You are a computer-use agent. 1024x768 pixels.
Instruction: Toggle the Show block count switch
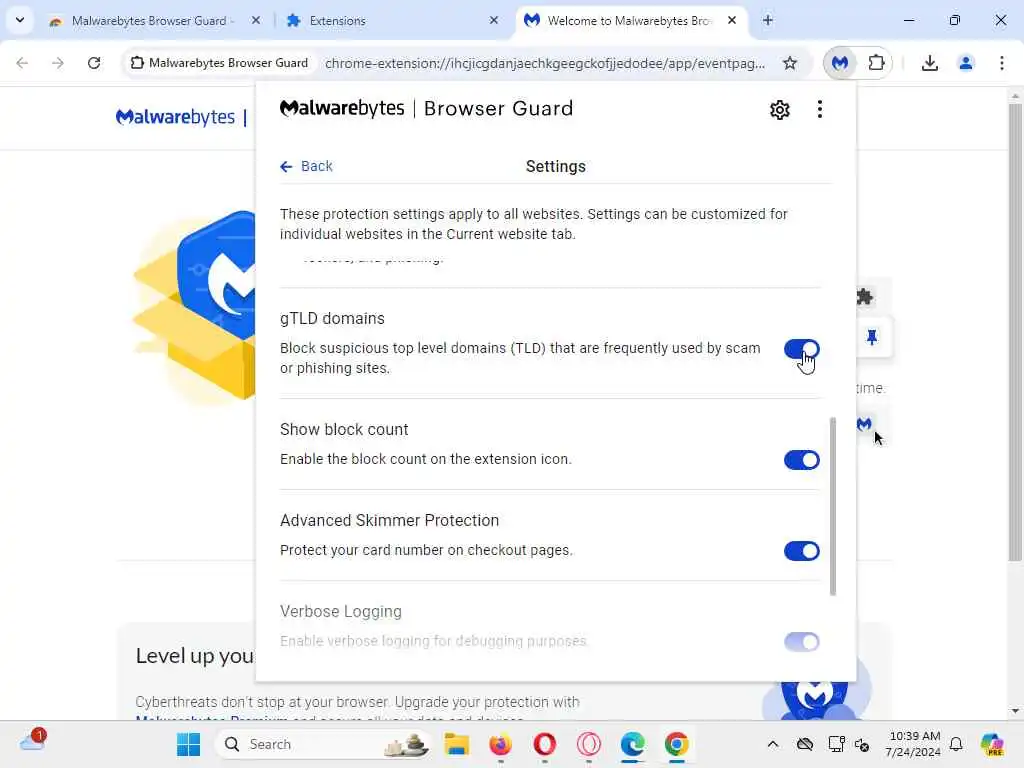point(801,460)
